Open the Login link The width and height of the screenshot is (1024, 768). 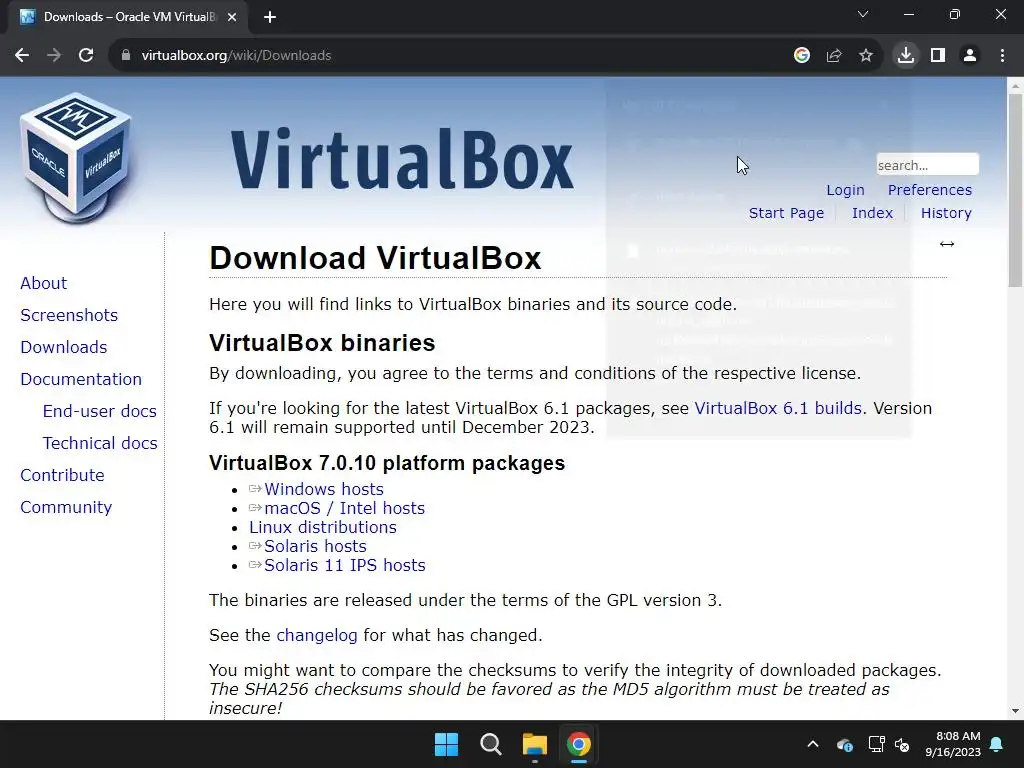[x=845, y=190]
